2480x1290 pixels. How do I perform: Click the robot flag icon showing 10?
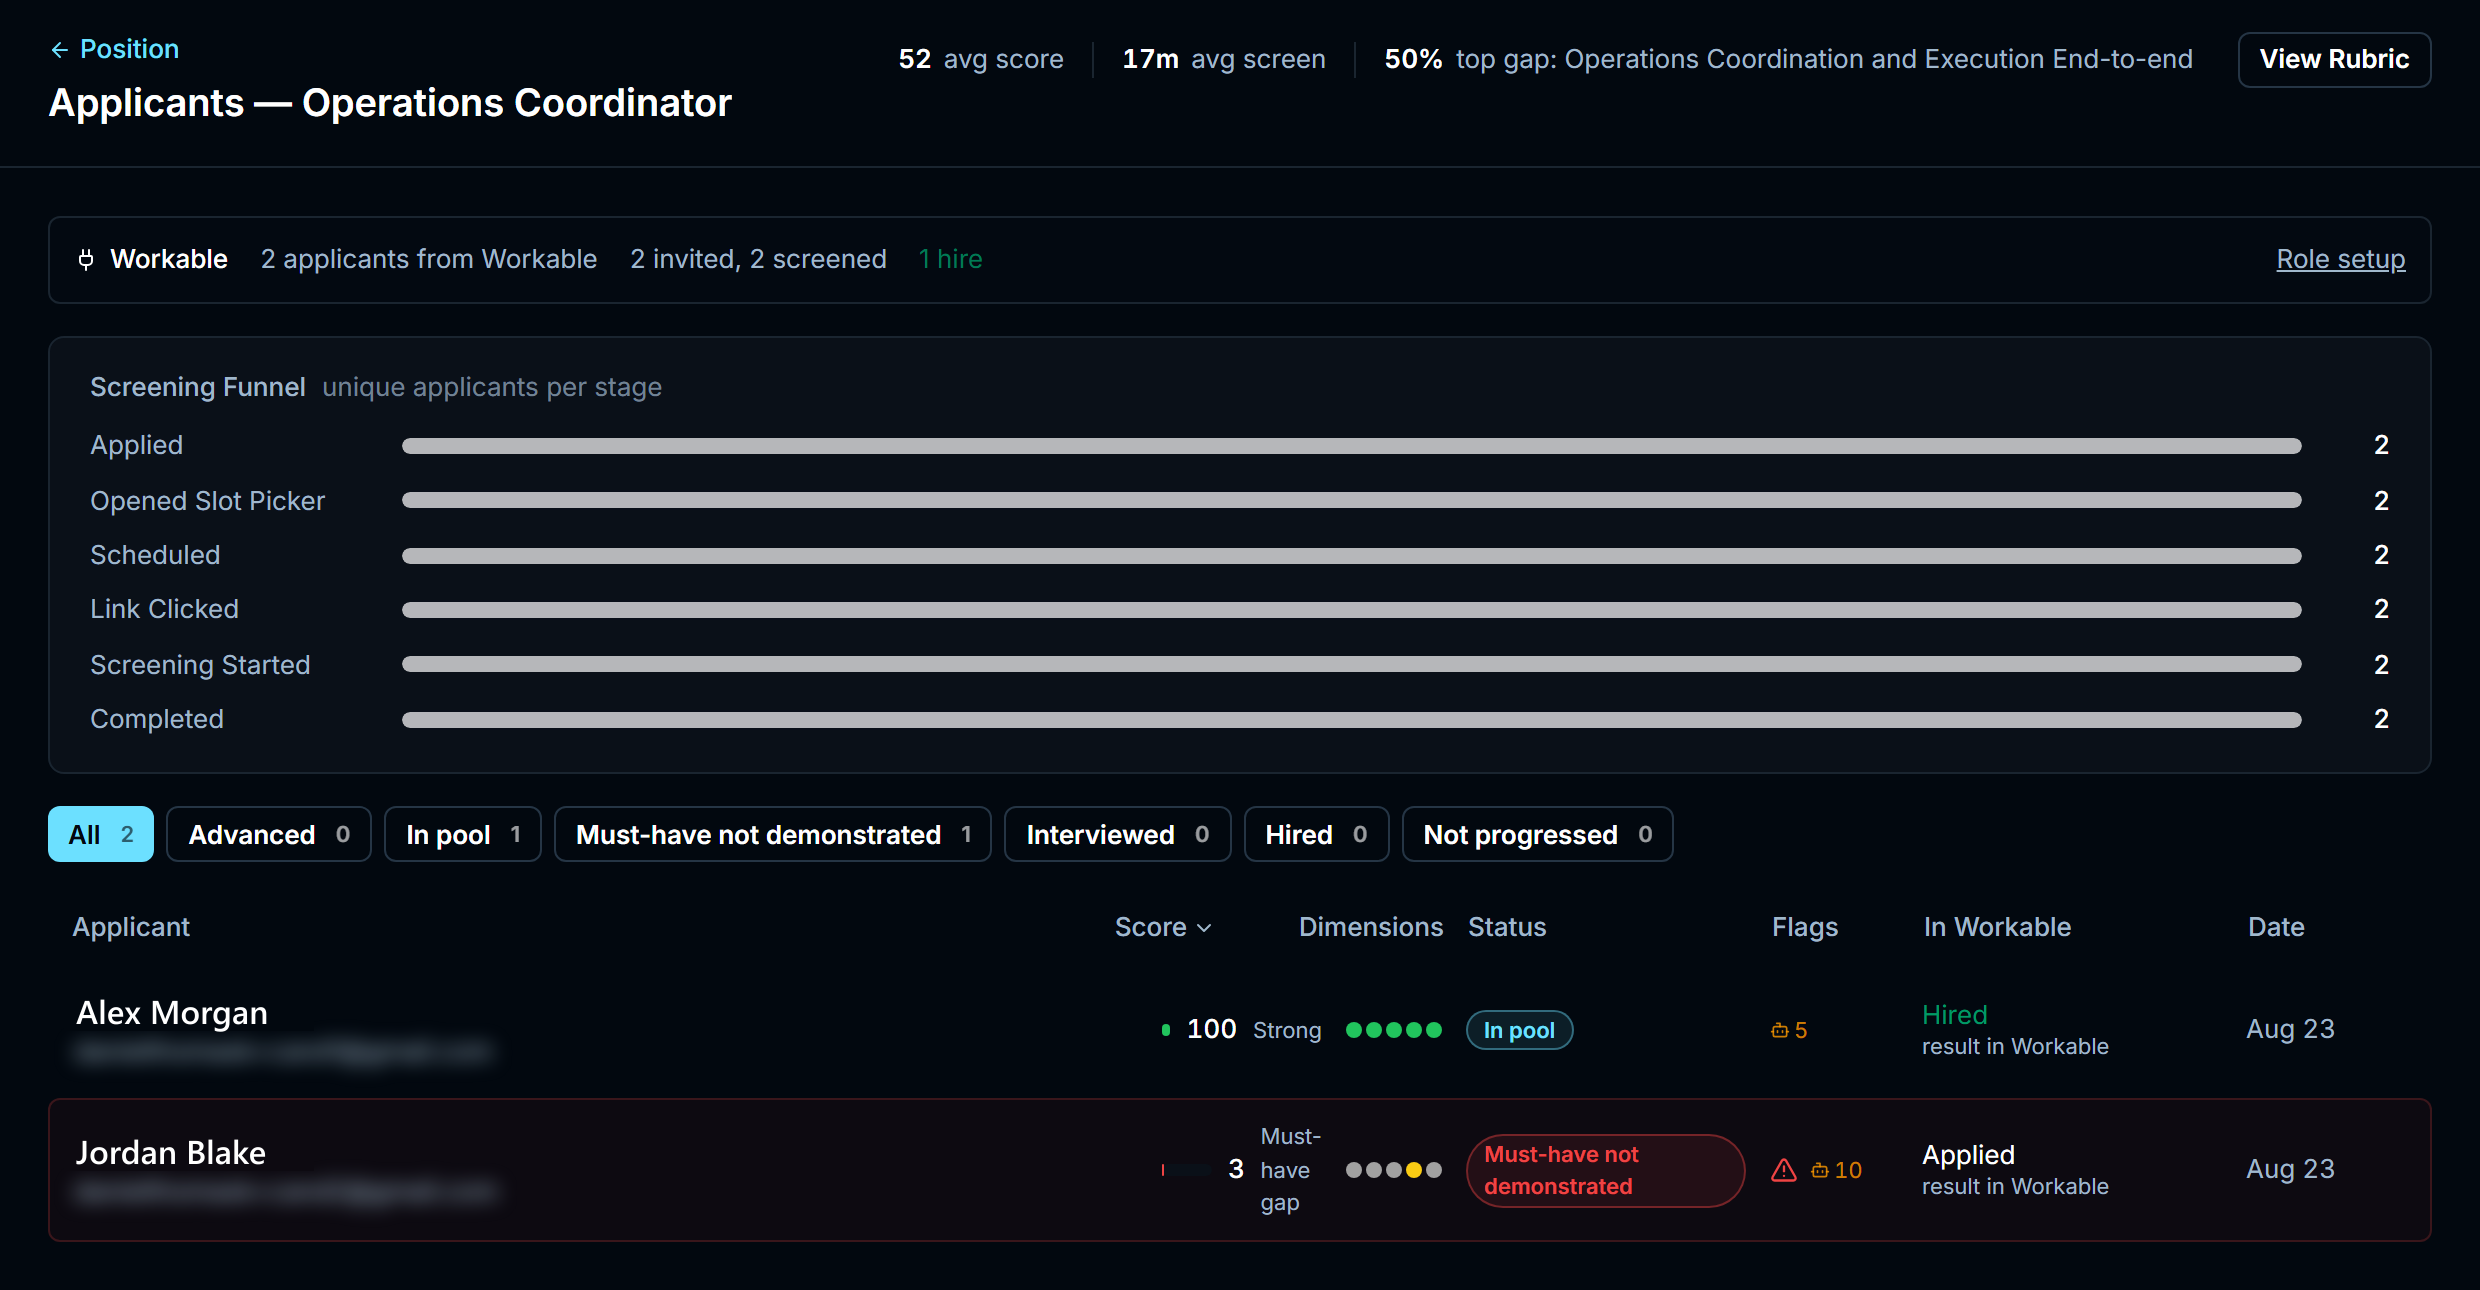[x=1820, y=1170]
